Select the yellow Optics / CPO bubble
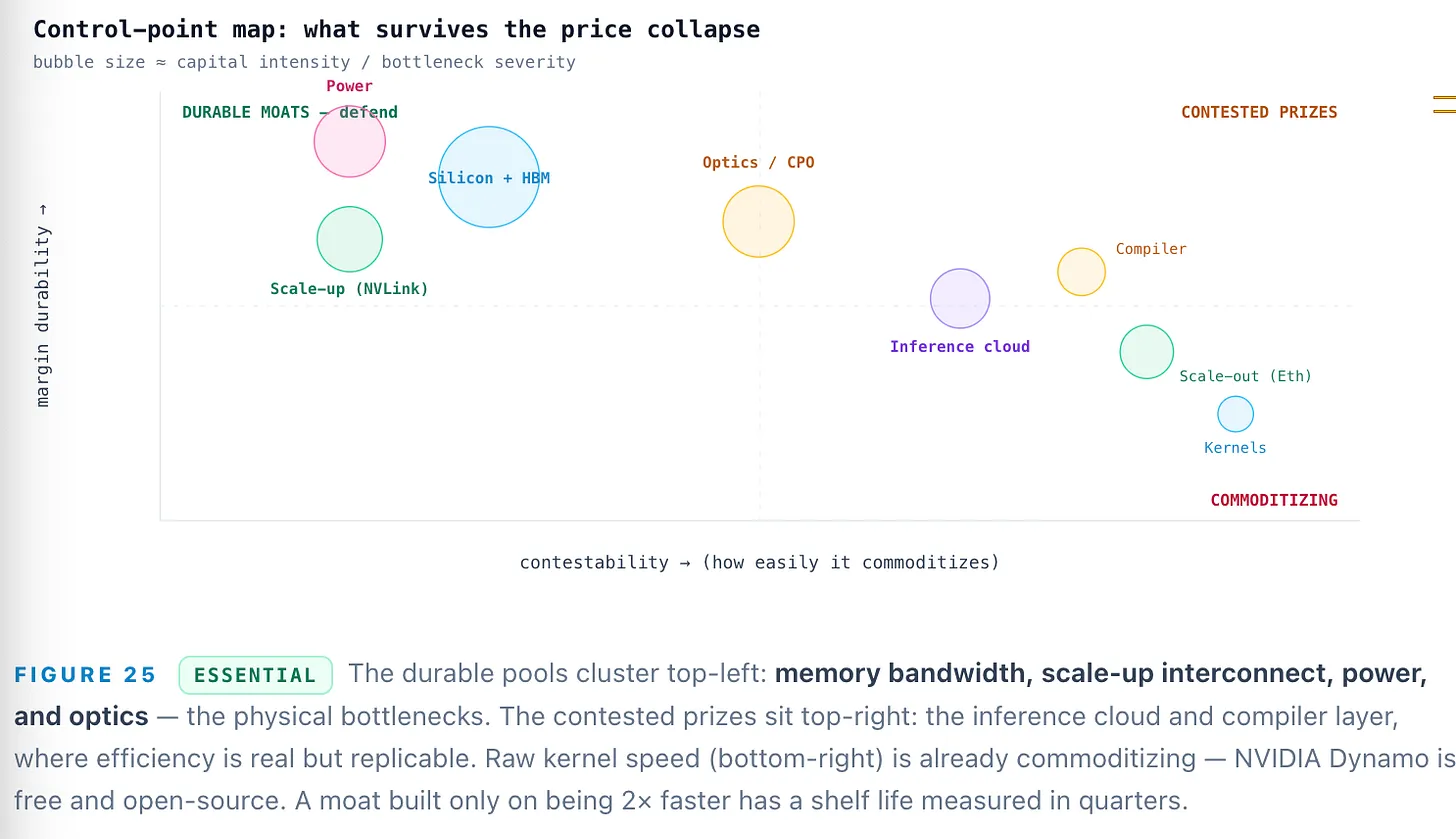 pyautogui.click(x=759, y=222)
